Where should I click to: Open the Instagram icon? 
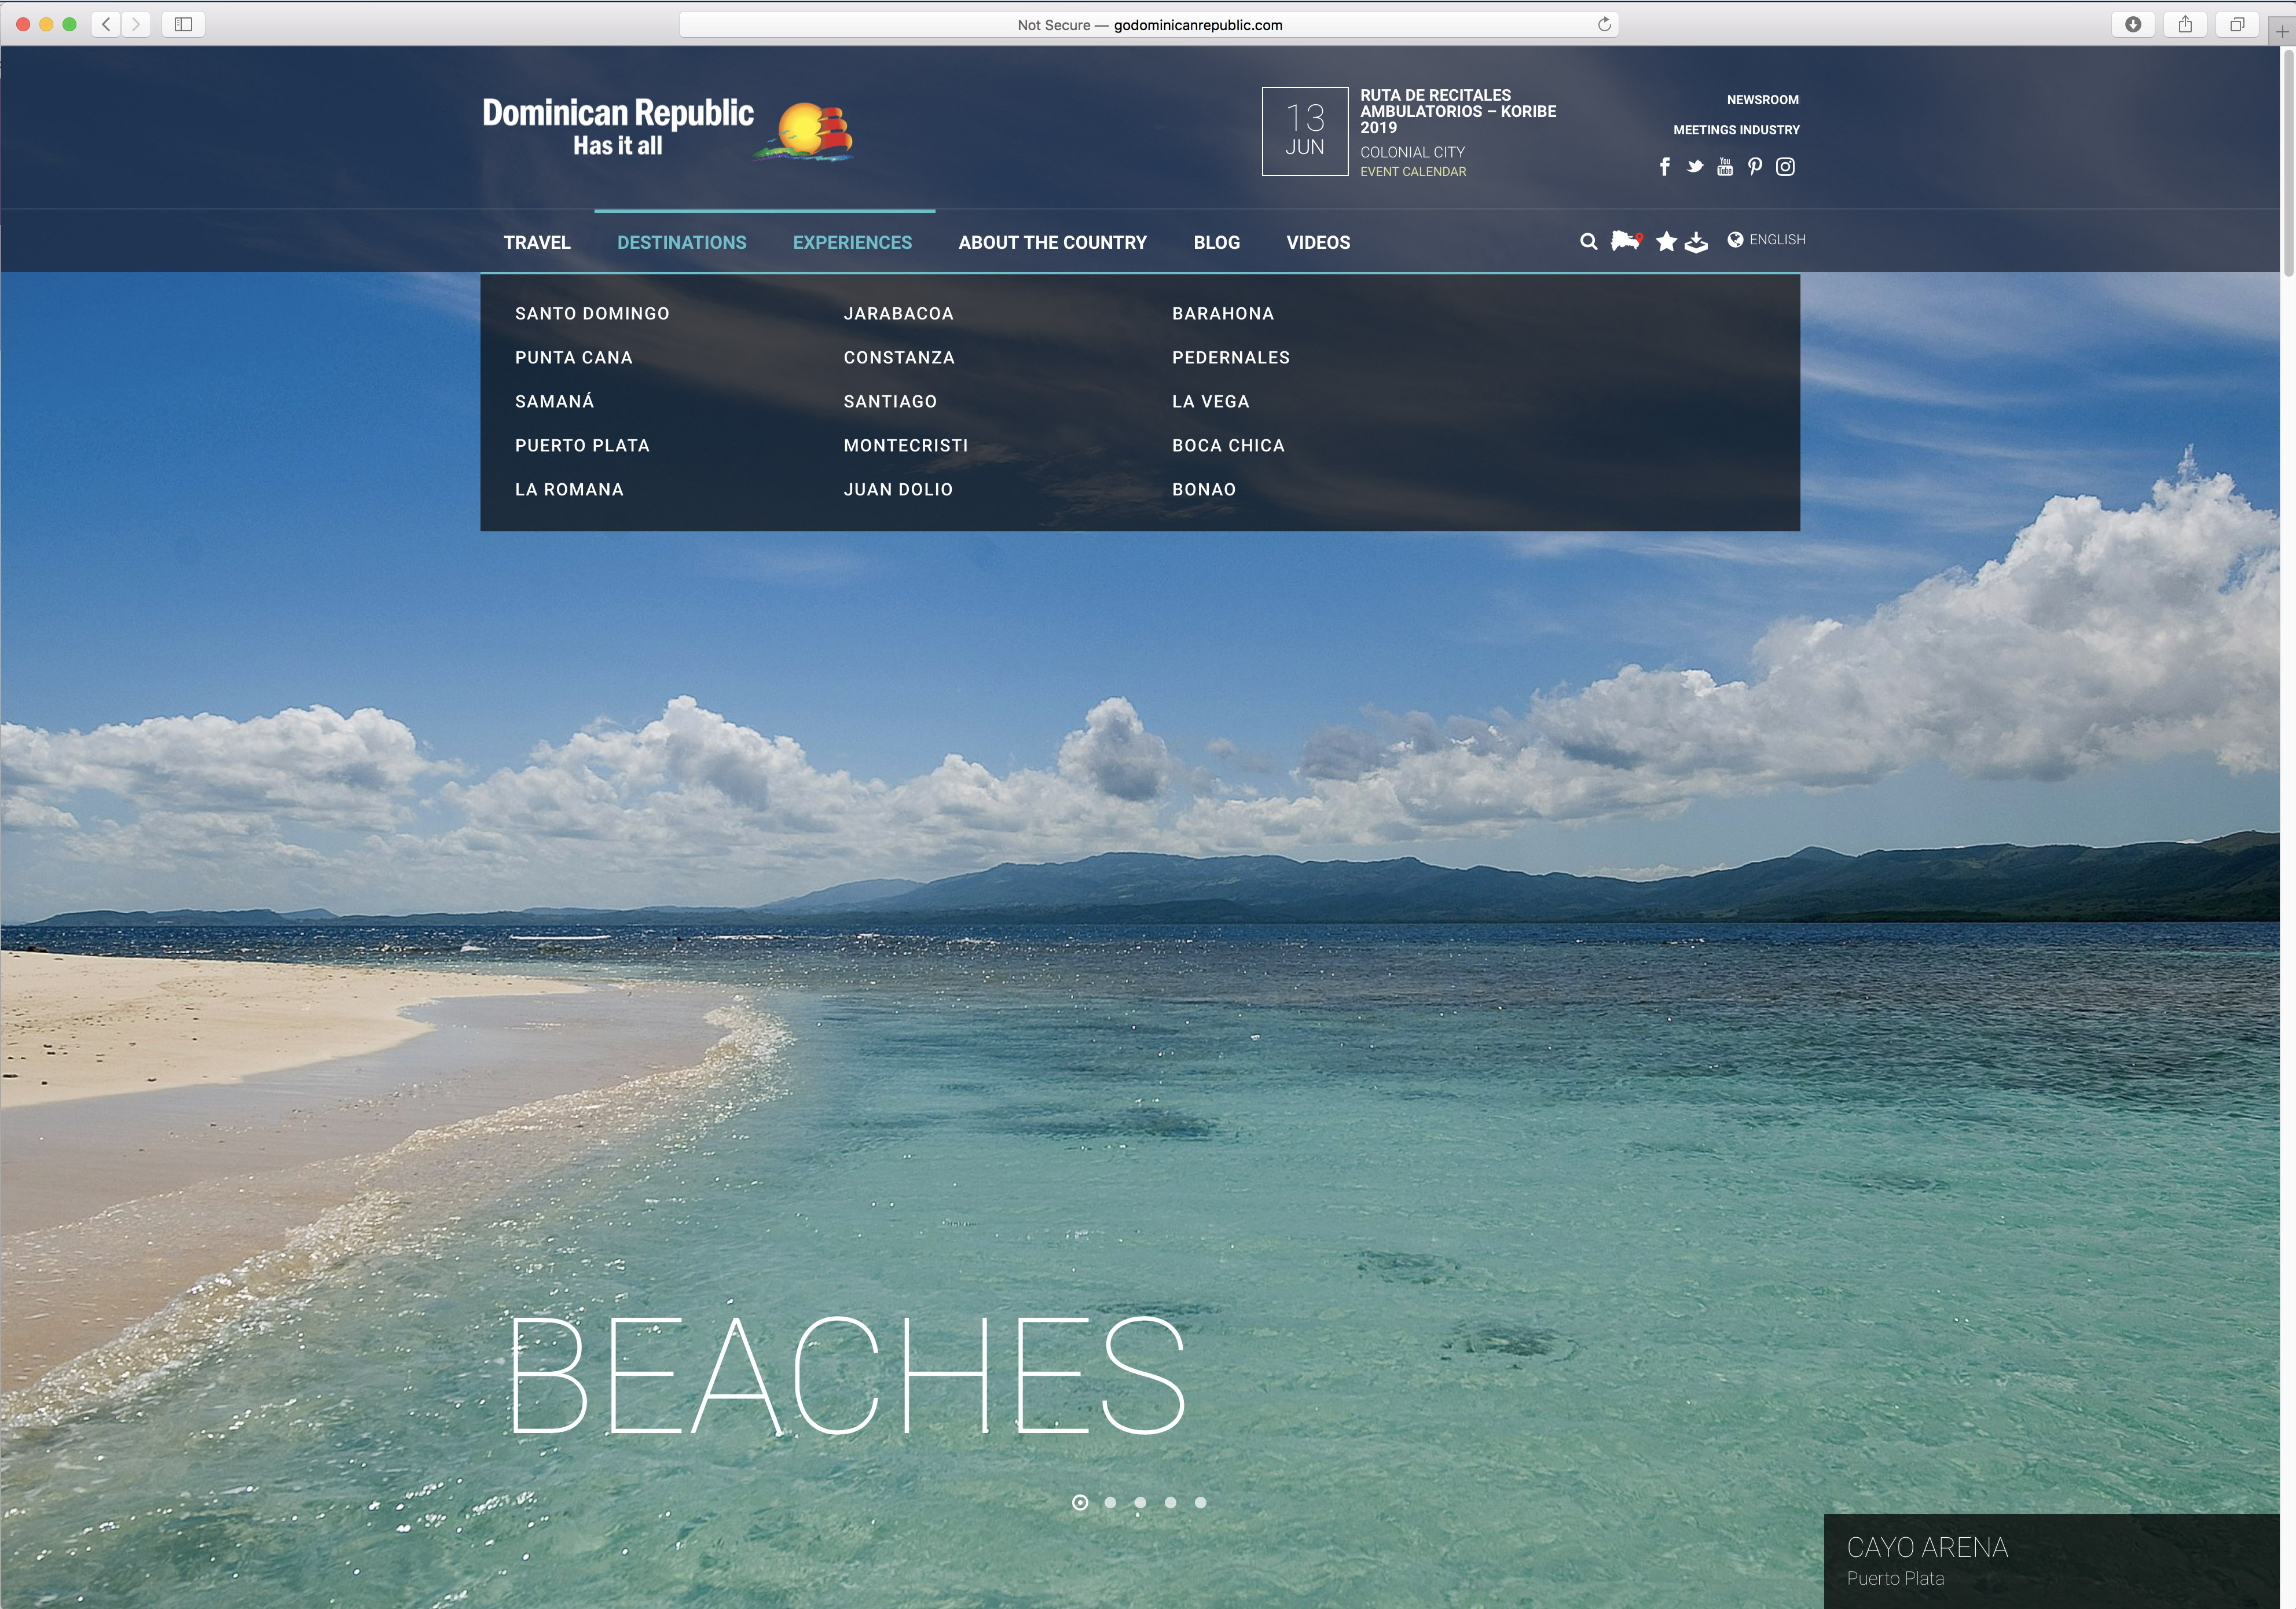click(x=1785, y=167)
